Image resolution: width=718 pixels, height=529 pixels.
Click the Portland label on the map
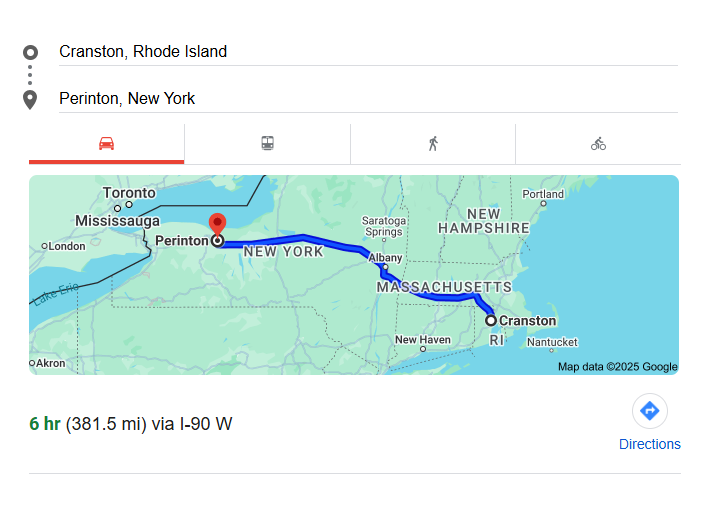click(x=543, y=194)
